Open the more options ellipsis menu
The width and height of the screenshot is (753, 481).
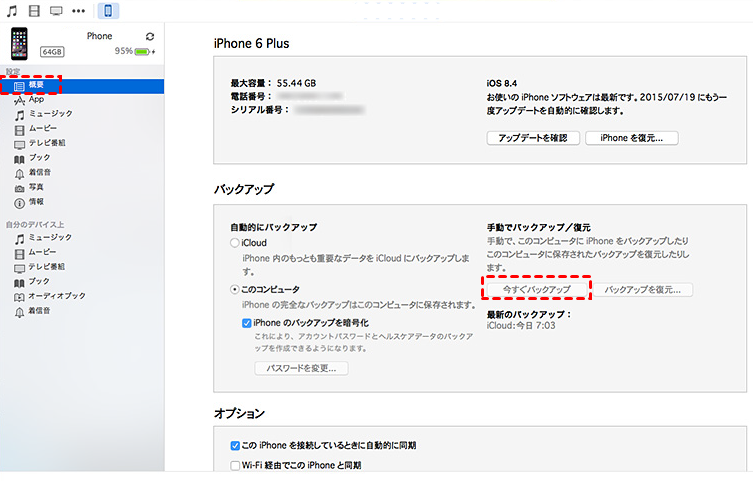[79, 11]
